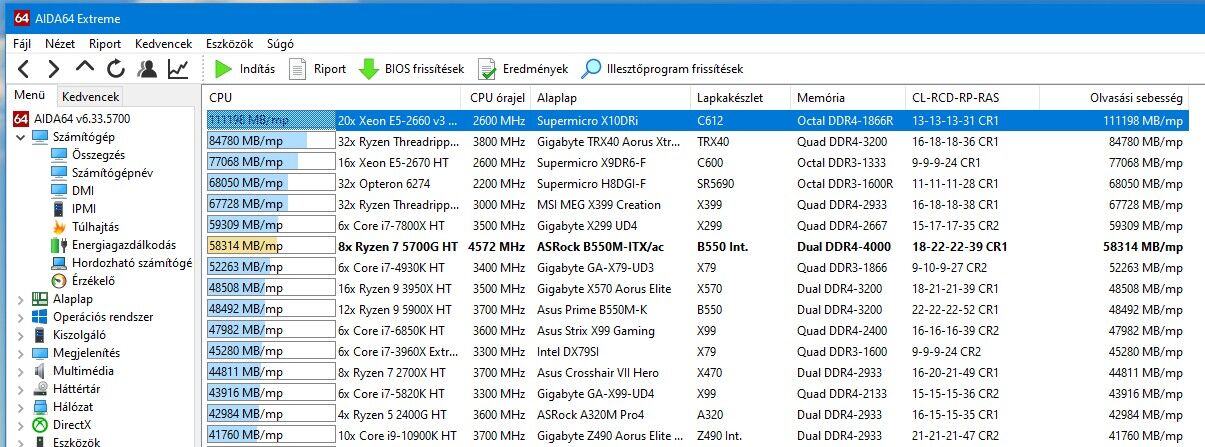Screen dimensions: 1205x447
Task: Click the 84780 MB/mp result bar
Action: 270,141
